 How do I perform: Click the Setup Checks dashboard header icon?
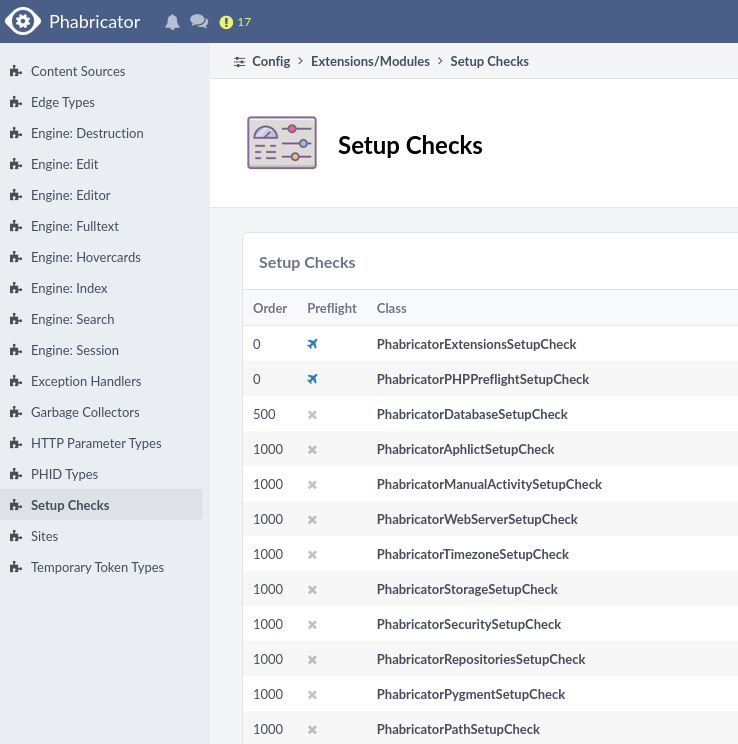(x=281, y=143)
